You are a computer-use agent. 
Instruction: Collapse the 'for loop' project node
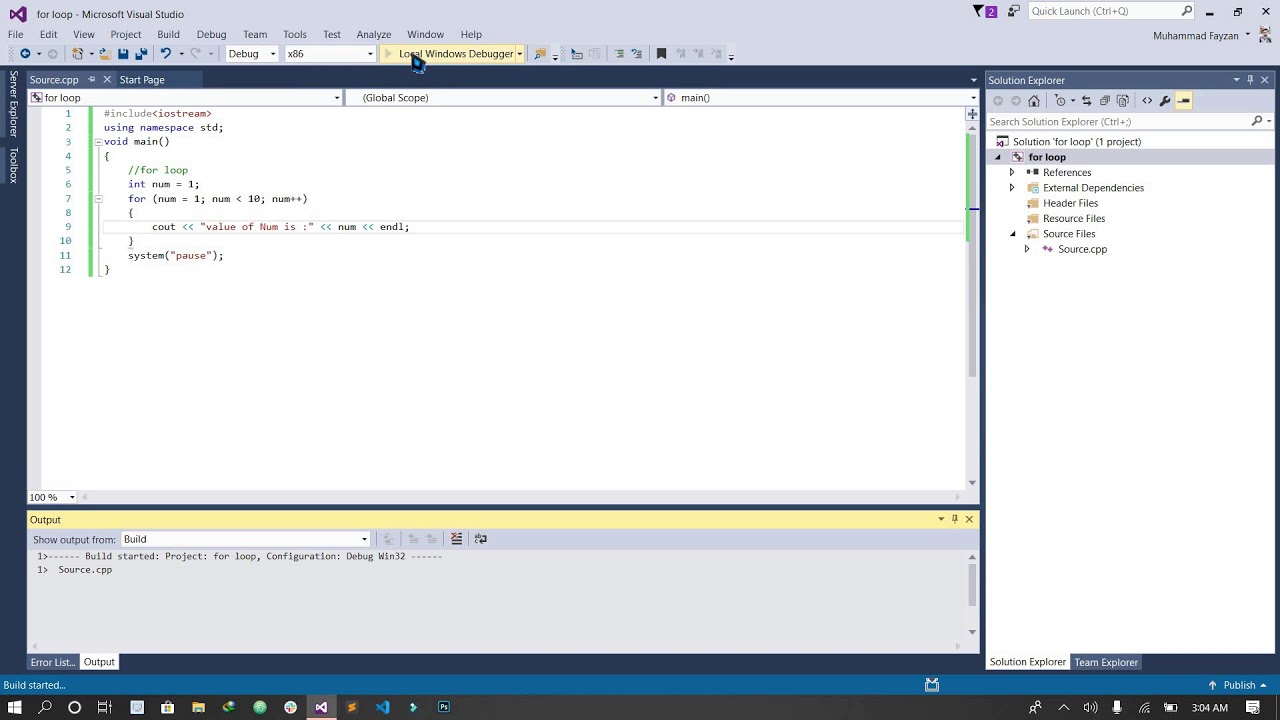997,157
